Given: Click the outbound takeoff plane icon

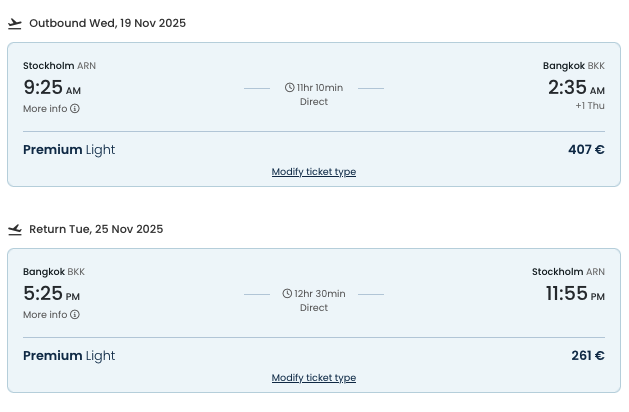Looking at the screenshot, I should click(15, 23).
